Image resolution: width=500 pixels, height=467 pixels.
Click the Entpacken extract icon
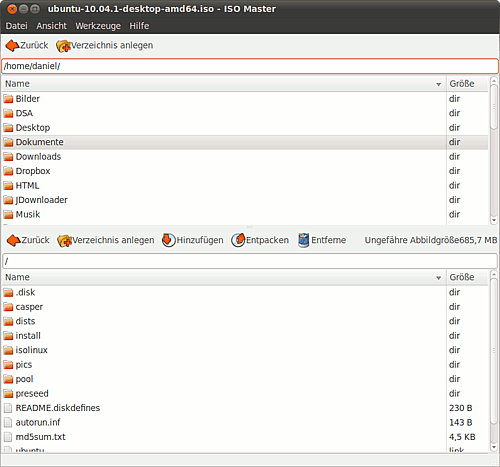[x=238, y=240]
